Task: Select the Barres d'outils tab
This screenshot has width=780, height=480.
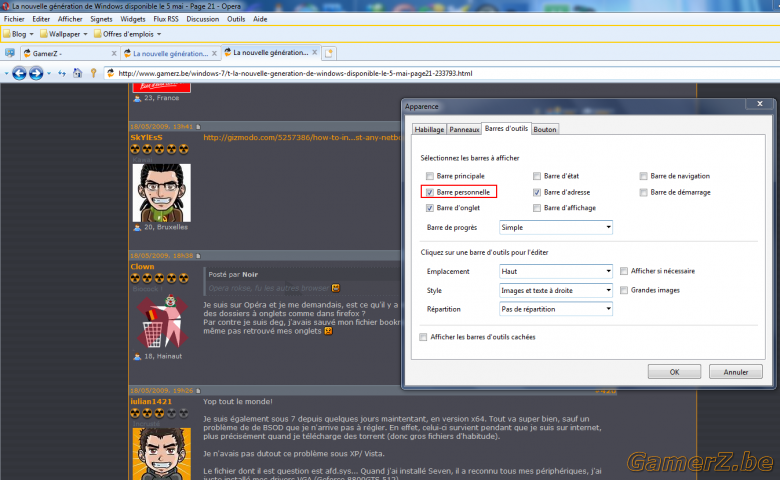Action: (506, 128)
